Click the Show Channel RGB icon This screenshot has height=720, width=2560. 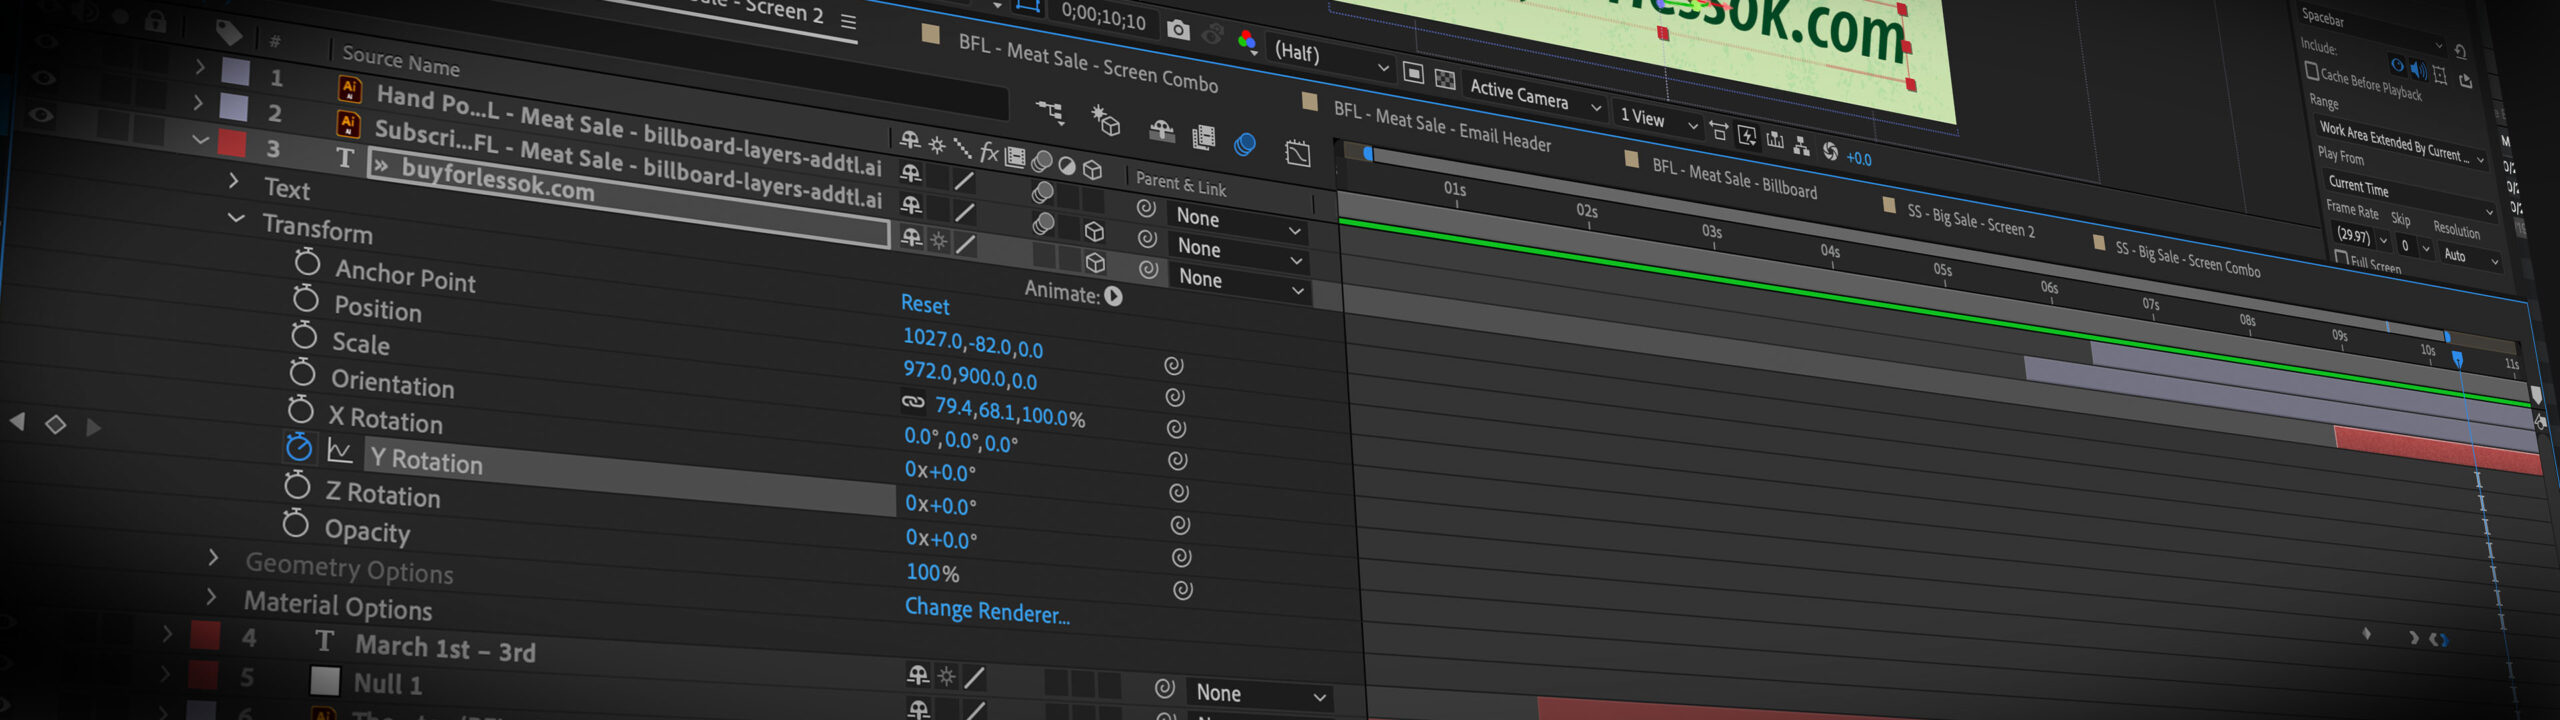click(1247, 41)
